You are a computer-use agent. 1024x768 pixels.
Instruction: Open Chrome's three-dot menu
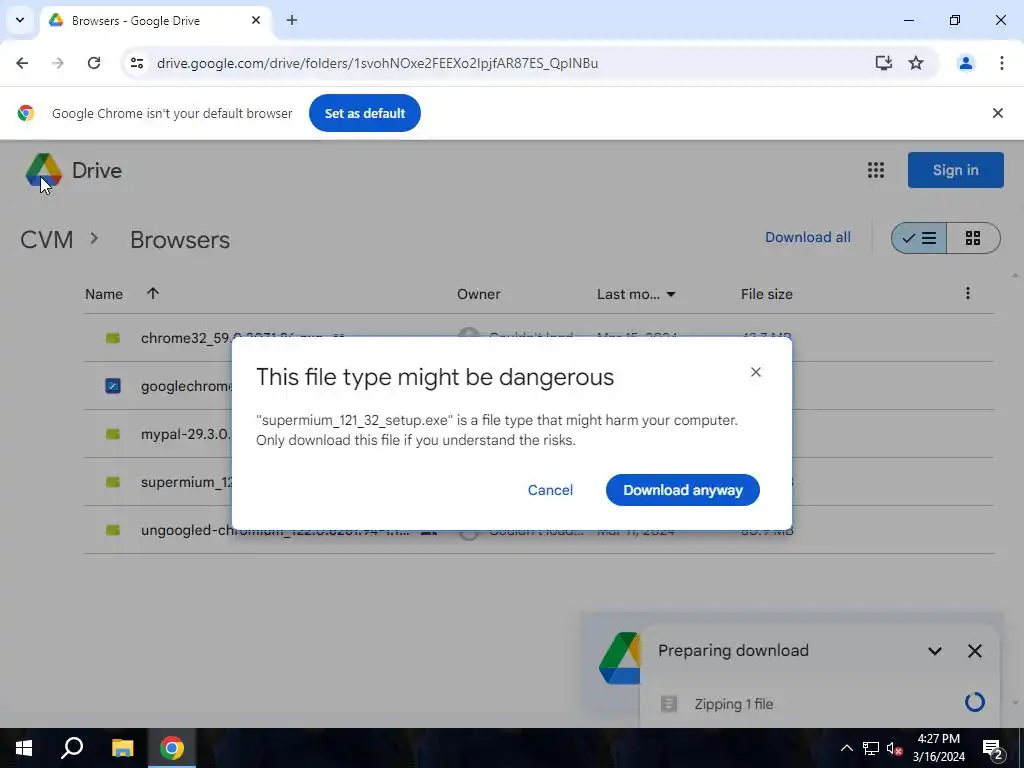tap(1001, 63)
